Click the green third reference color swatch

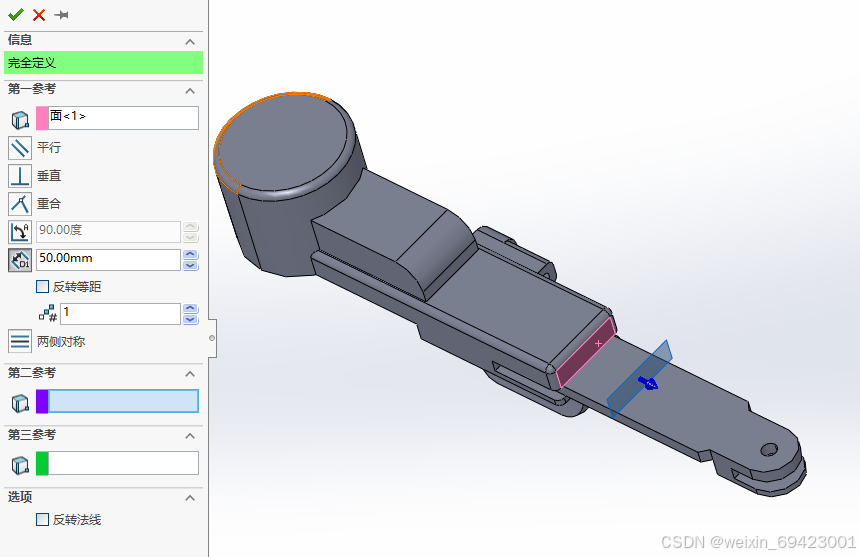tap(42, 463)
